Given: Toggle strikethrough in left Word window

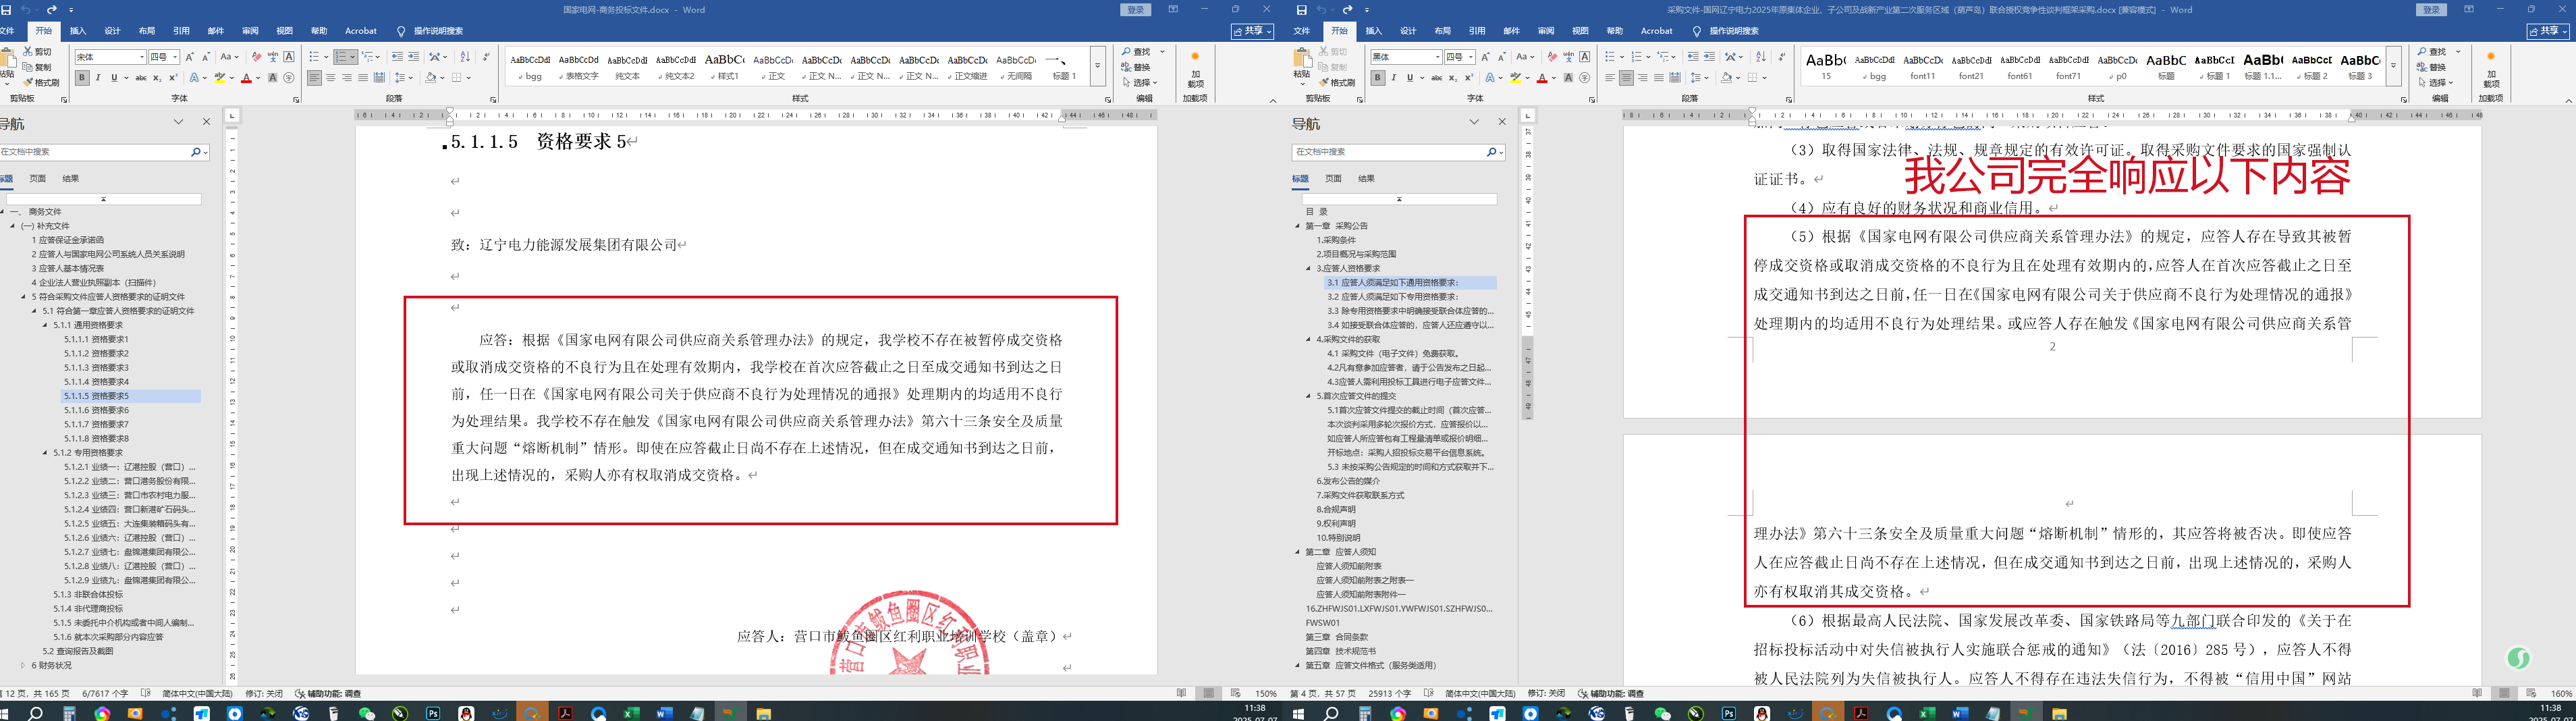Looking at the screenshot, I should (140, 78).
